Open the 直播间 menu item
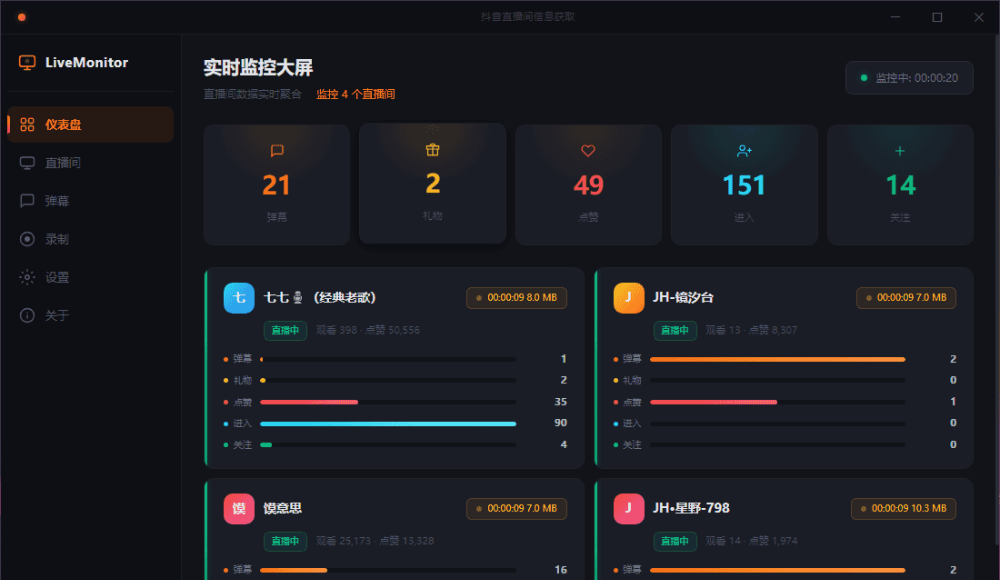This screenshot has height=580, width=1000. (91, 163)
